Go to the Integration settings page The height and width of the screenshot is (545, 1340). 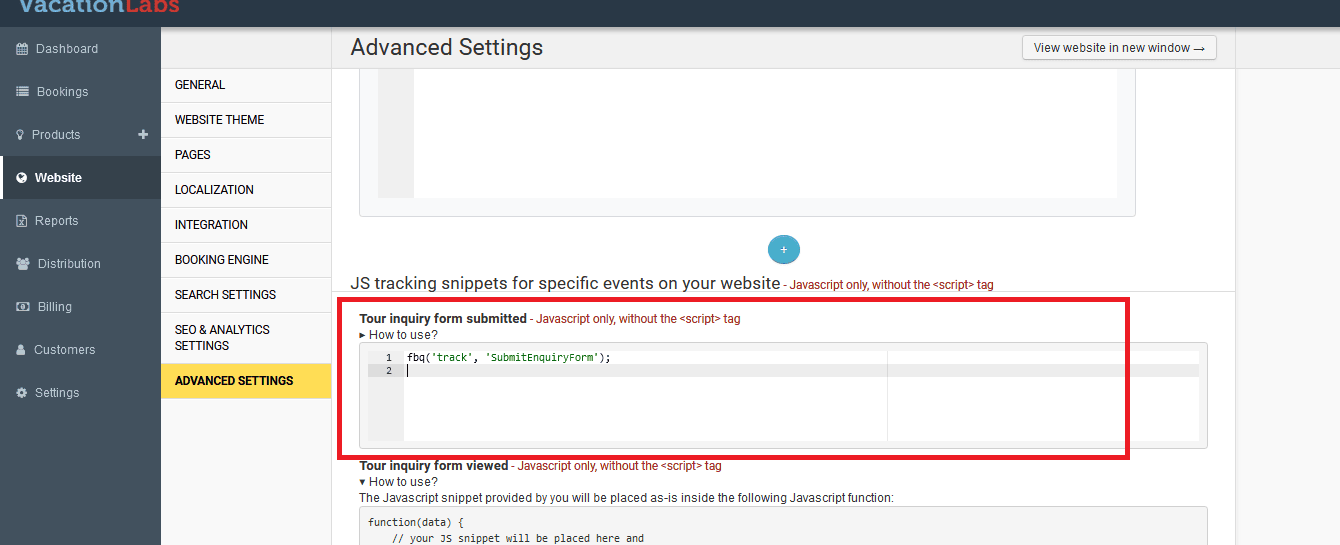click(211, 225)
